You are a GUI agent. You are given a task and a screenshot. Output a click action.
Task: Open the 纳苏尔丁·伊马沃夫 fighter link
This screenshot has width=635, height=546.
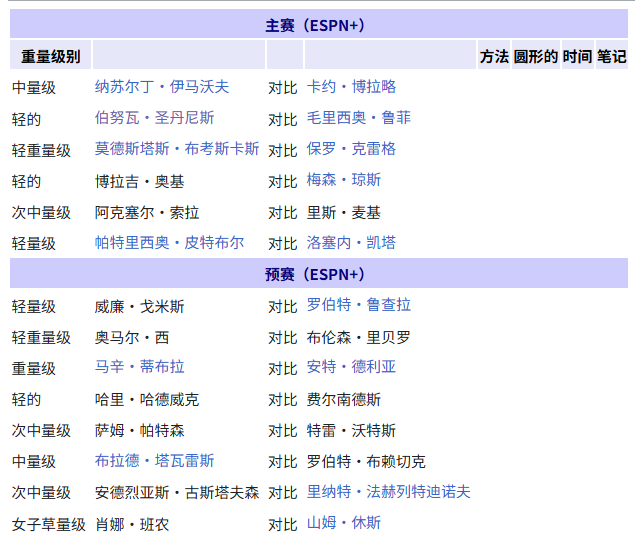coord(162,87)
